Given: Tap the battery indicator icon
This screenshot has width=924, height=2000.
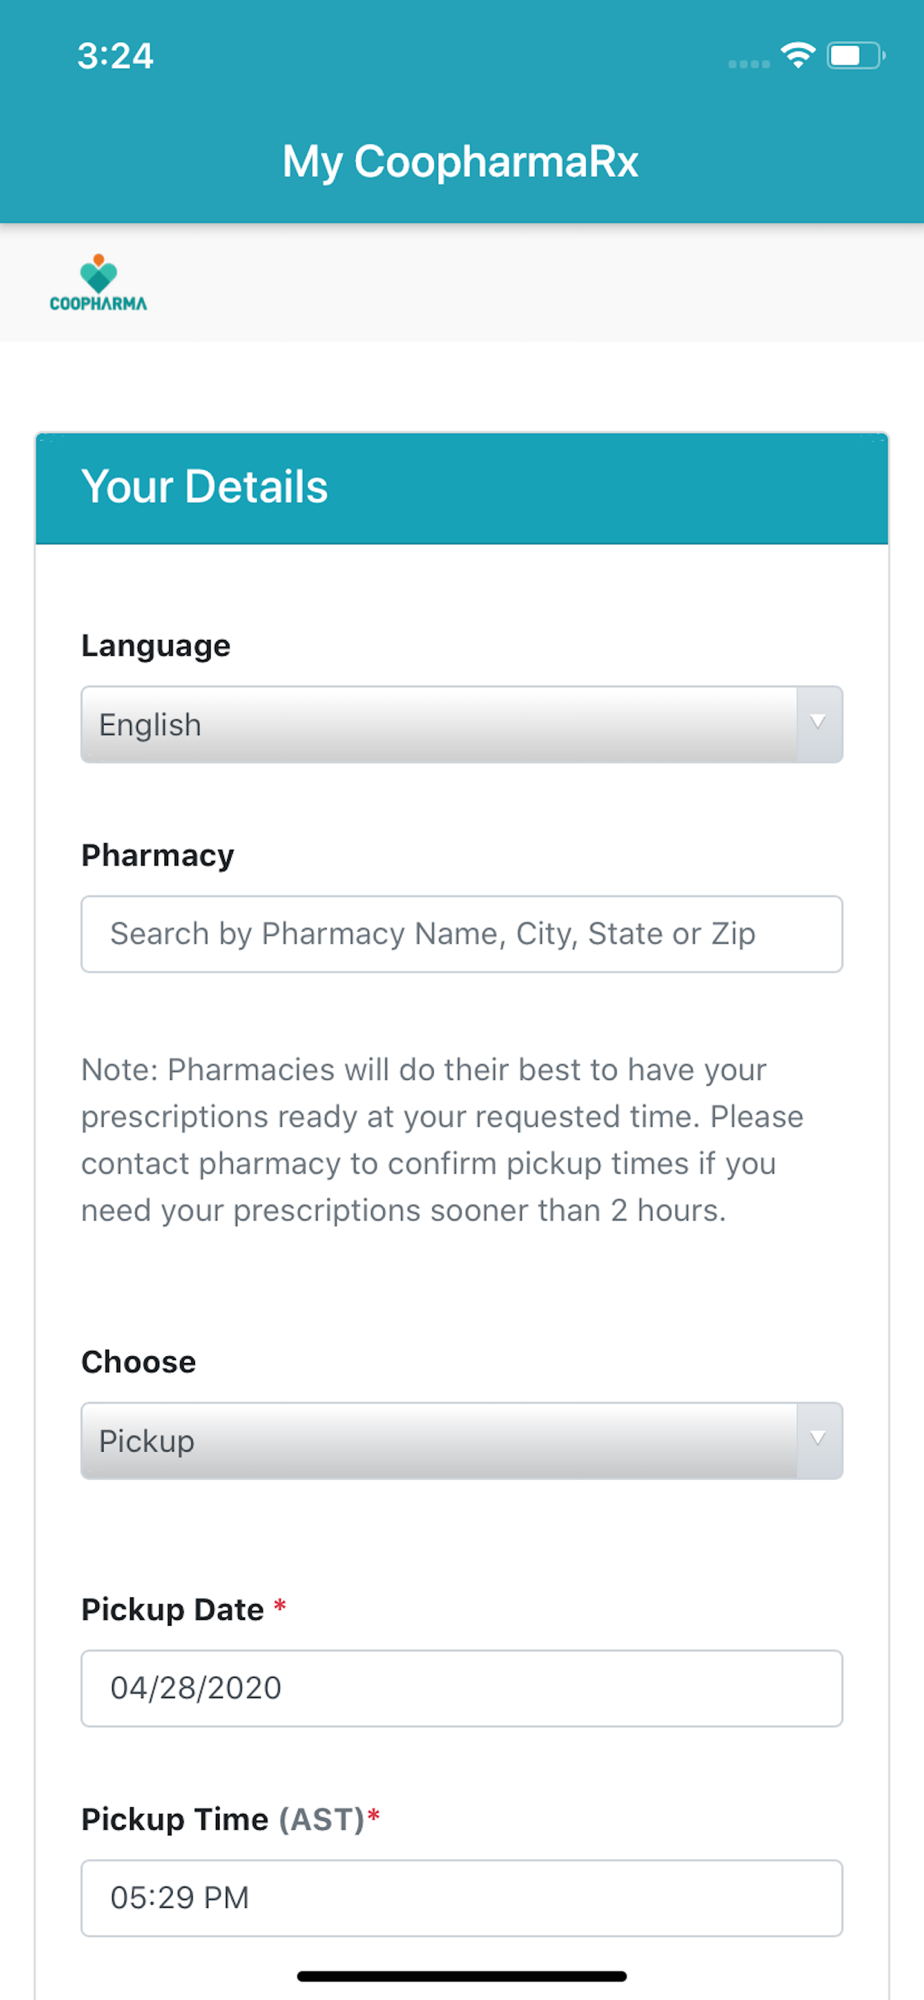Looking at the screenshot, I should 855,56.
